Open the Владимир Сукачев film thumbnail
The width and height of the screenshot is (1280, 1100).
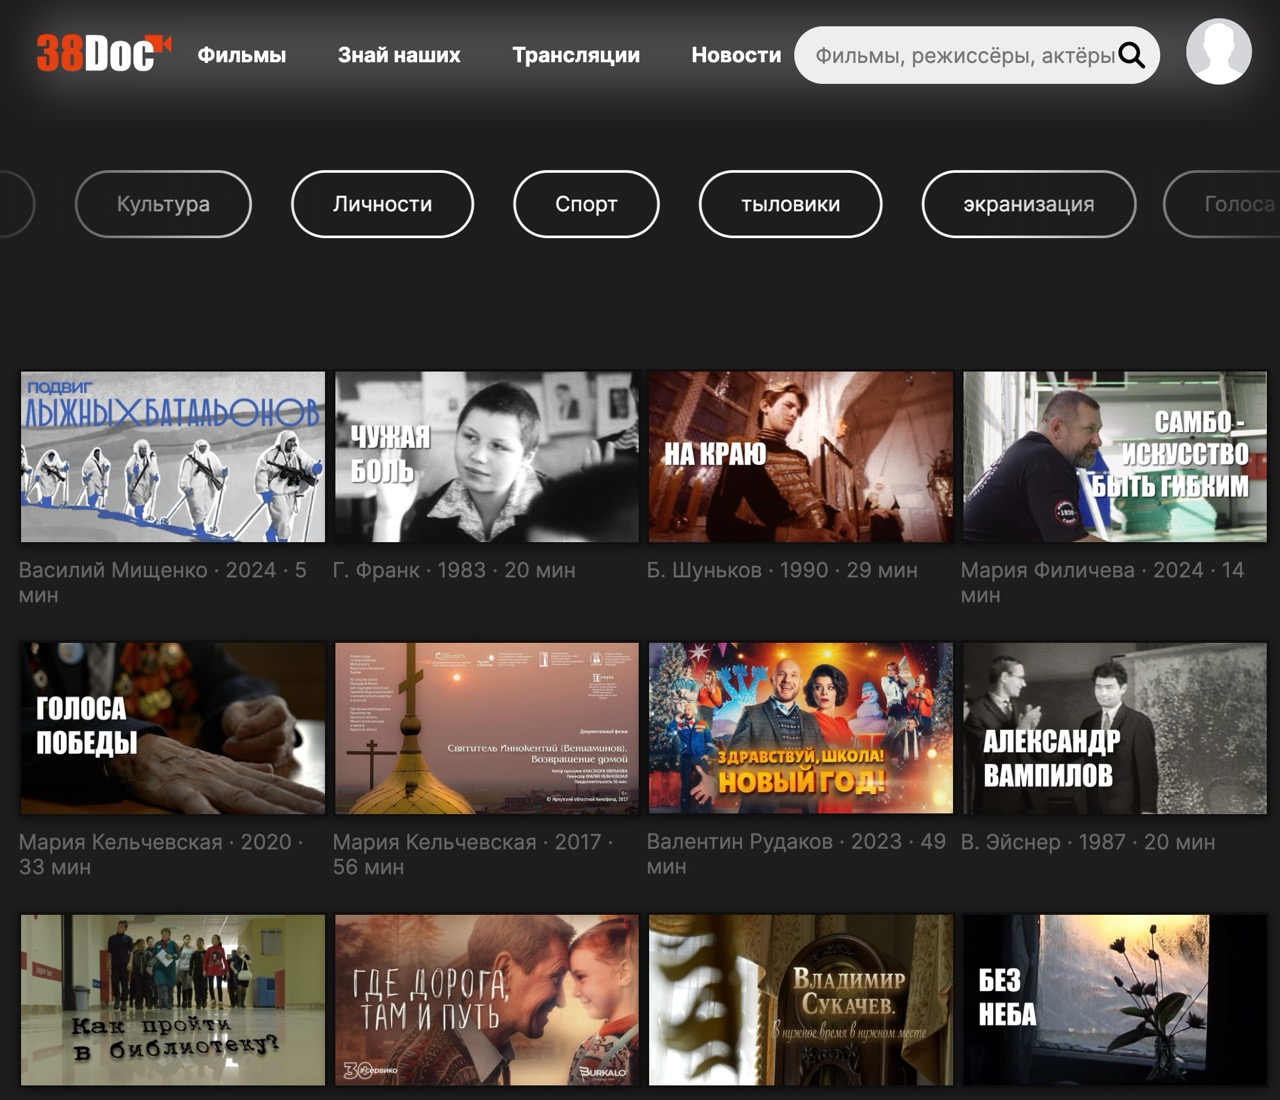pyautogui.click(x=801, y=1000)
